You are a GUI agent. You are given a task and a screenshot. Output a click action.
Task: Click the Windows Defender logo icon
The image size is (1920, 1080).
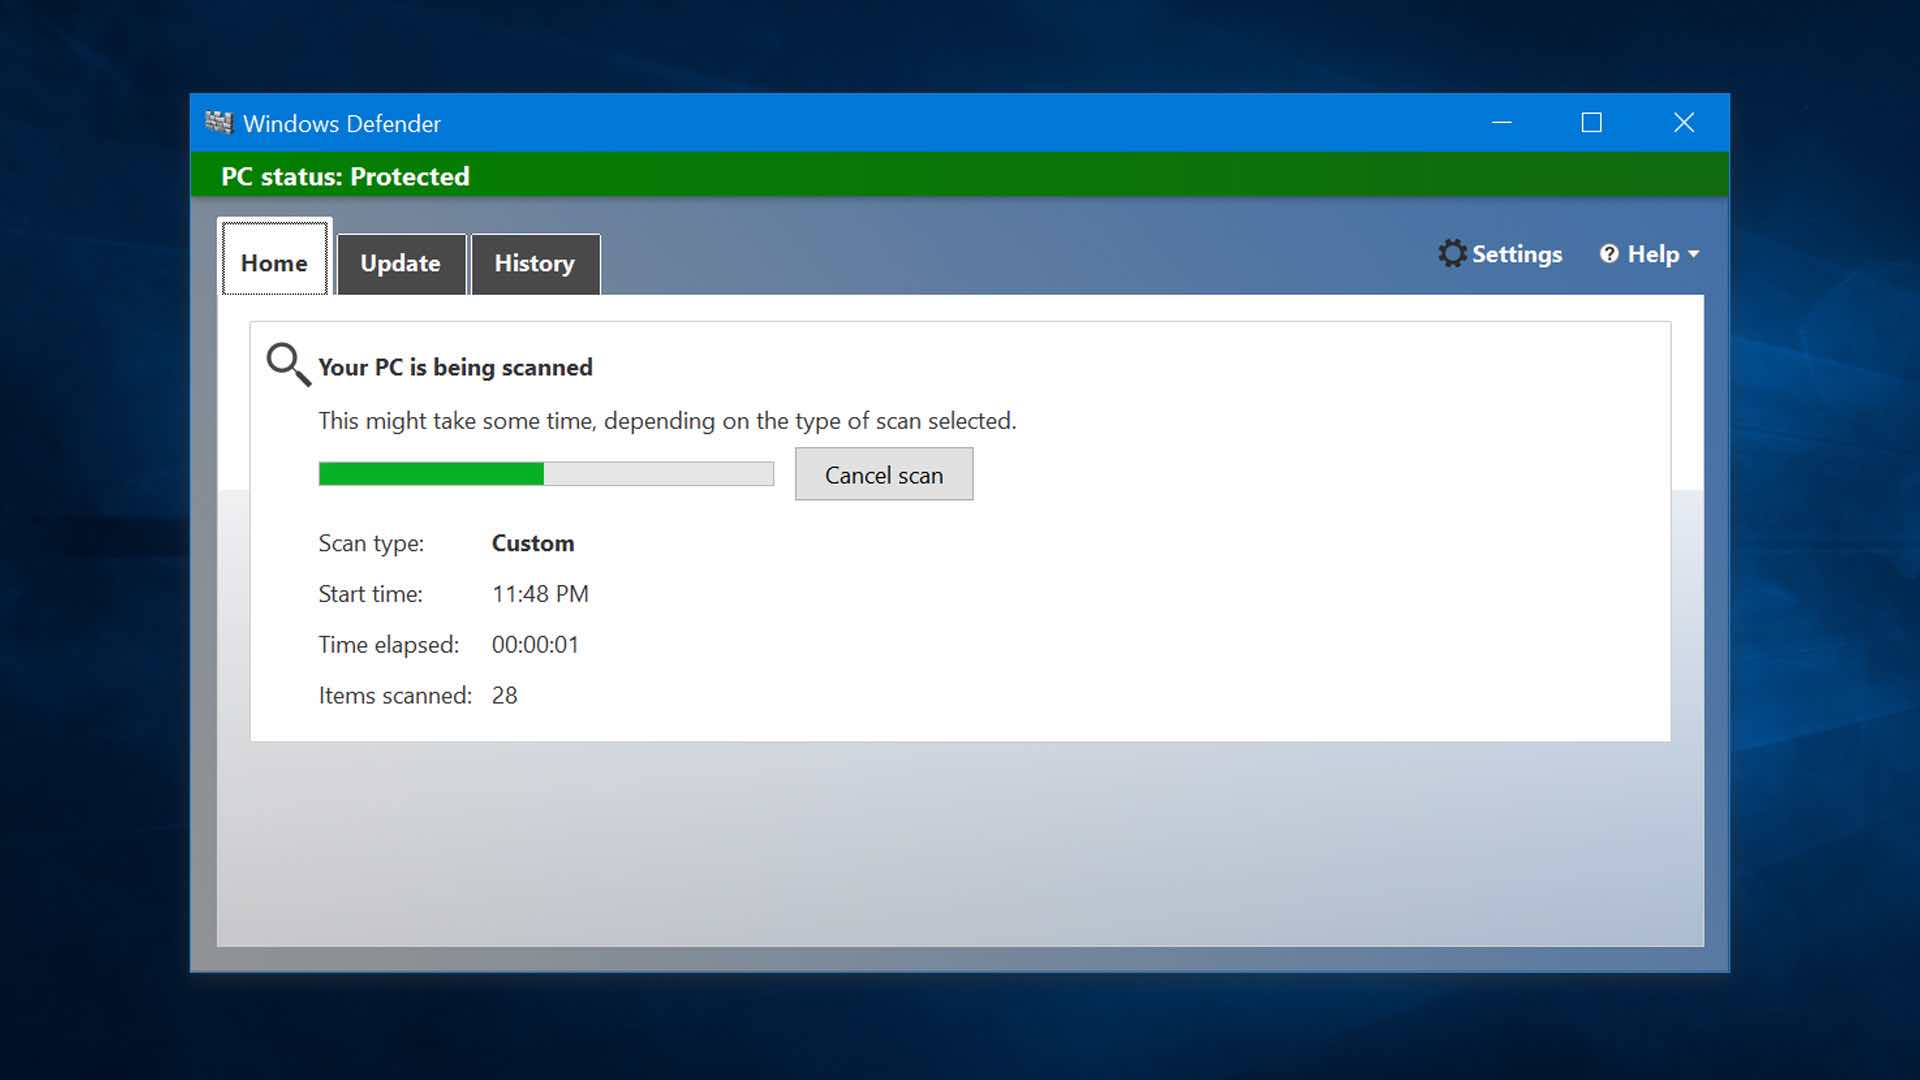pyautogui.click(x=219, y=123)
